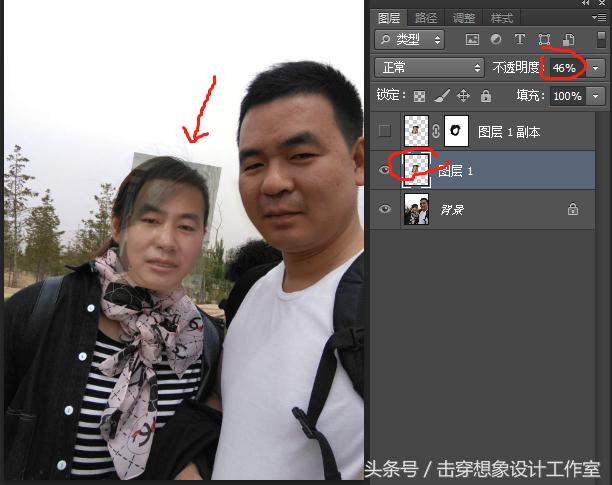This screenshot has height=485, width=612.
Task: Select the 图层 1 副本 layer thumbnail
Action: [416, 131]
